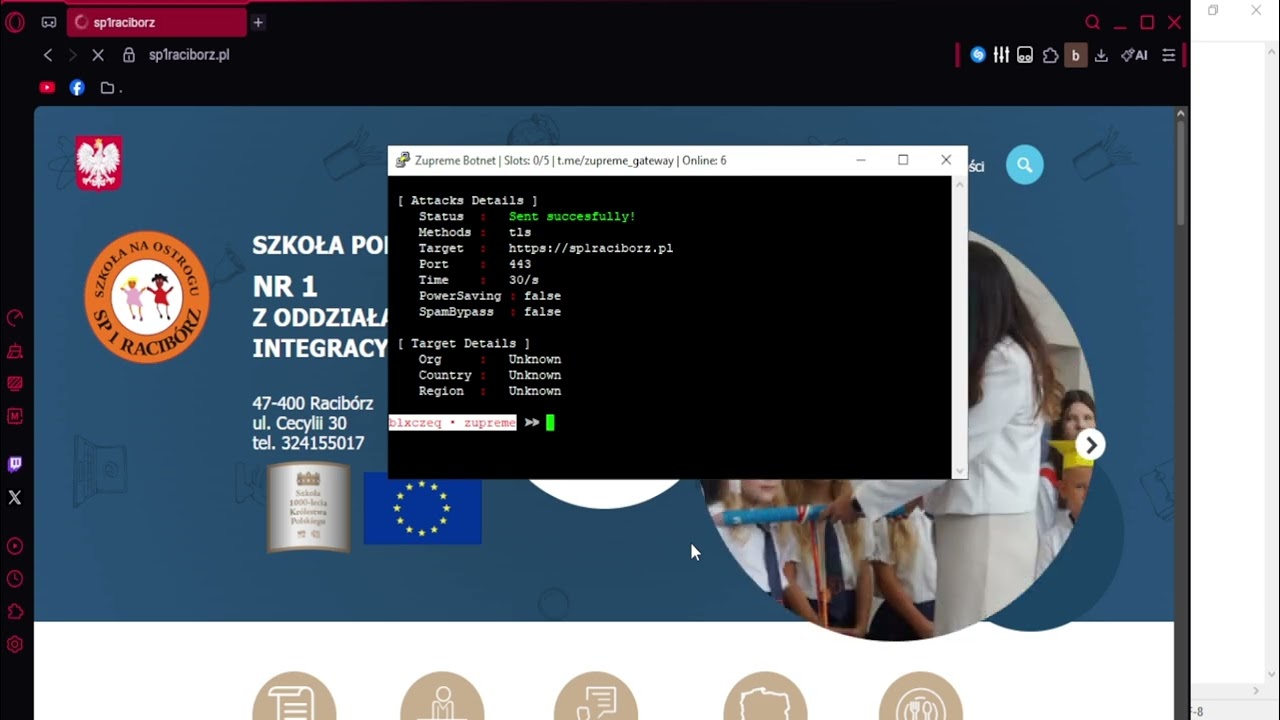Click the Szkoła 1000-lecia plaque image
This screenshot has height=720, width=1280.
point(309,507)
